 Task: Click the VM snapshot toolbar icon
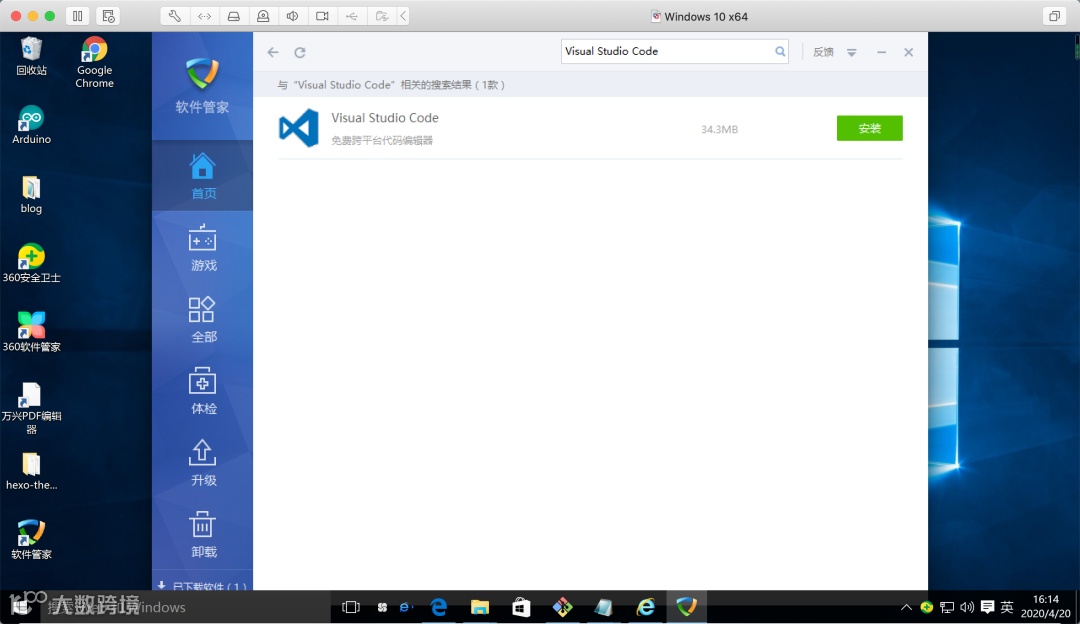108,16
